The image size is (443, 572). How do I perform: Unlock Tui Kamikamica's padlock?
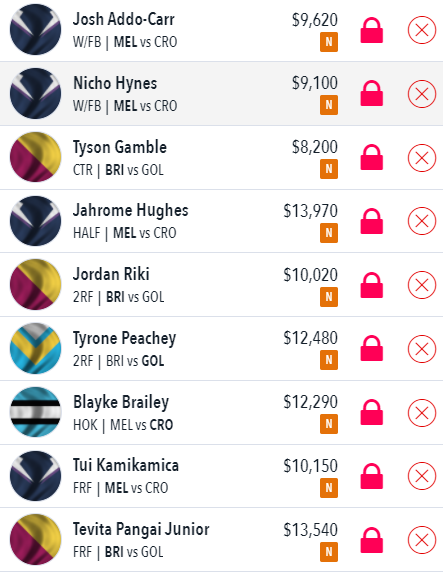[371, 476]
